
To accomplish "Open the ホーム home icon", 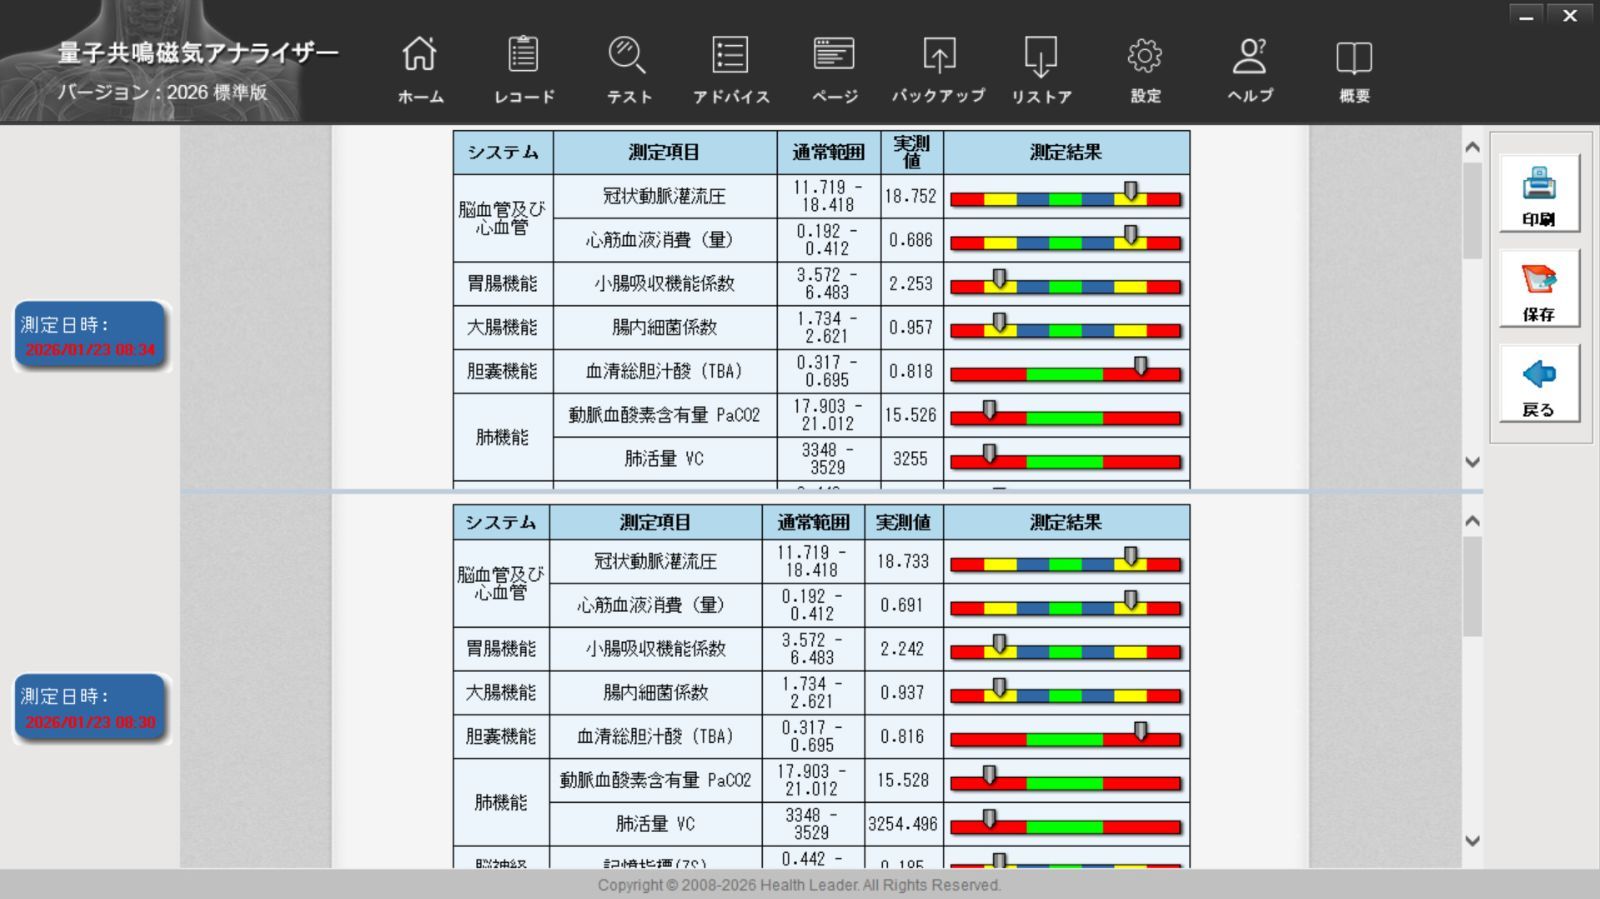I will click(420, 54).
